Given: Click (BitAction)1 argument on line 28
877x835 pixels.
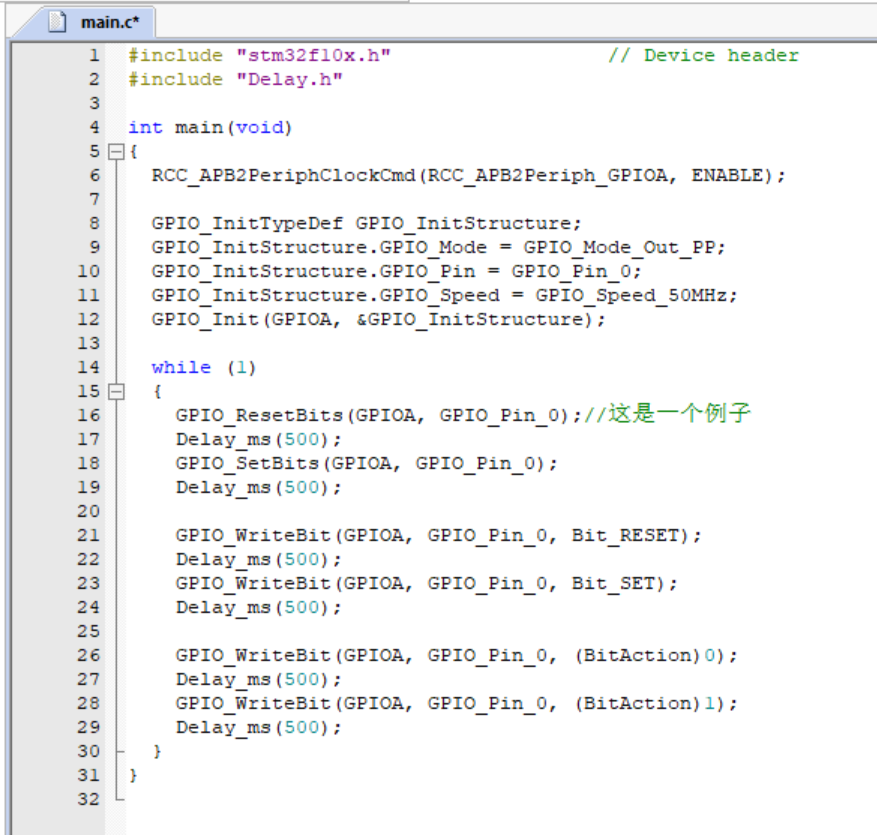Looking at the screenshot, I should (645, 704).
